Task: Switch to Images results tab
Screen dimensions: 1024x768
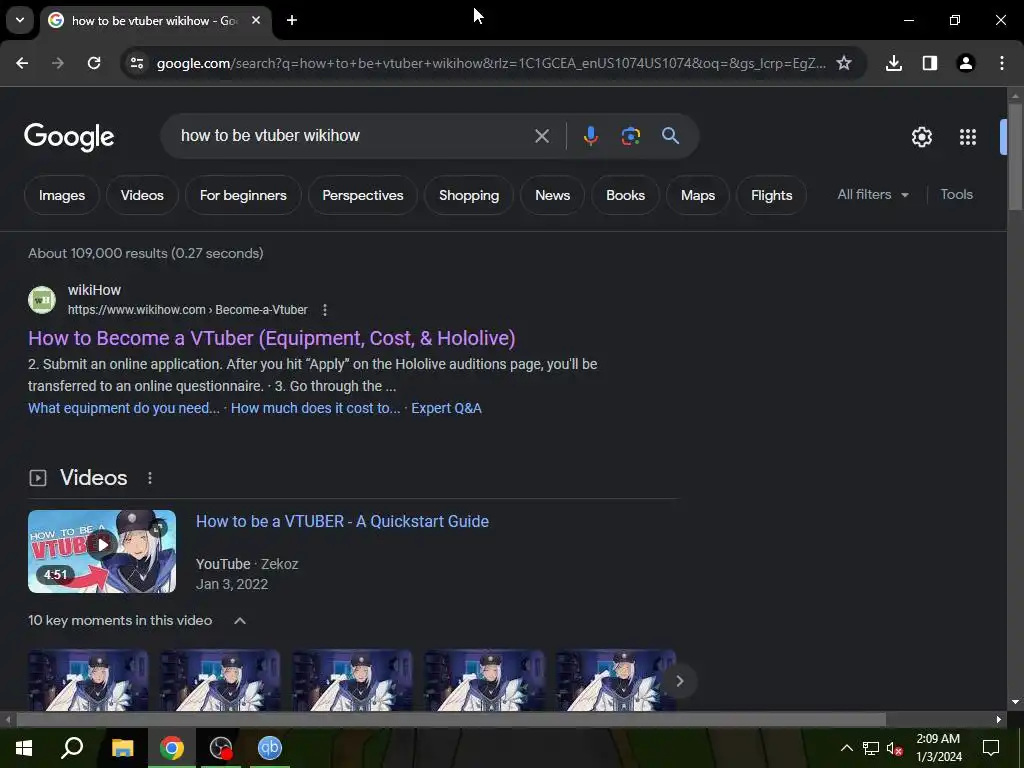Action: [62, 195]
